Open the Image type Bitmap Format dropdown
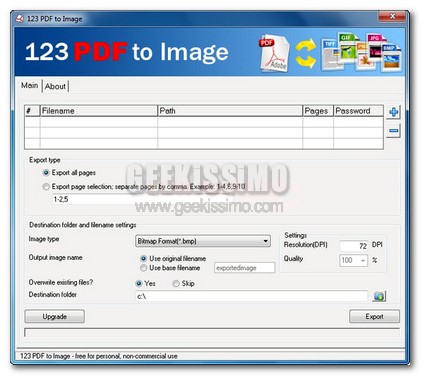This screenshot has width=421, height=376. click(x=203, y=241)
